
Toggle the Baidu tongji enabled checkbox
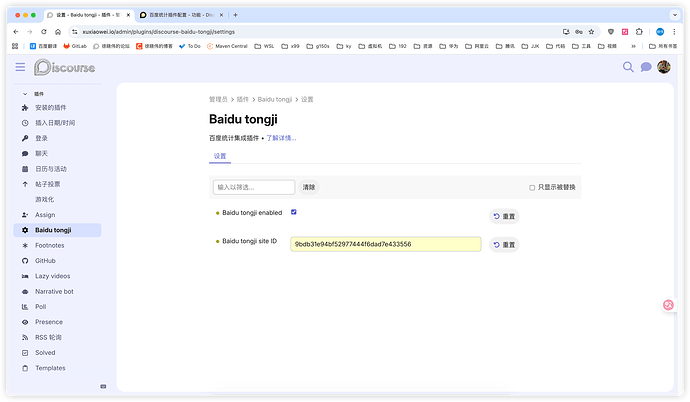tap(294, 212)
